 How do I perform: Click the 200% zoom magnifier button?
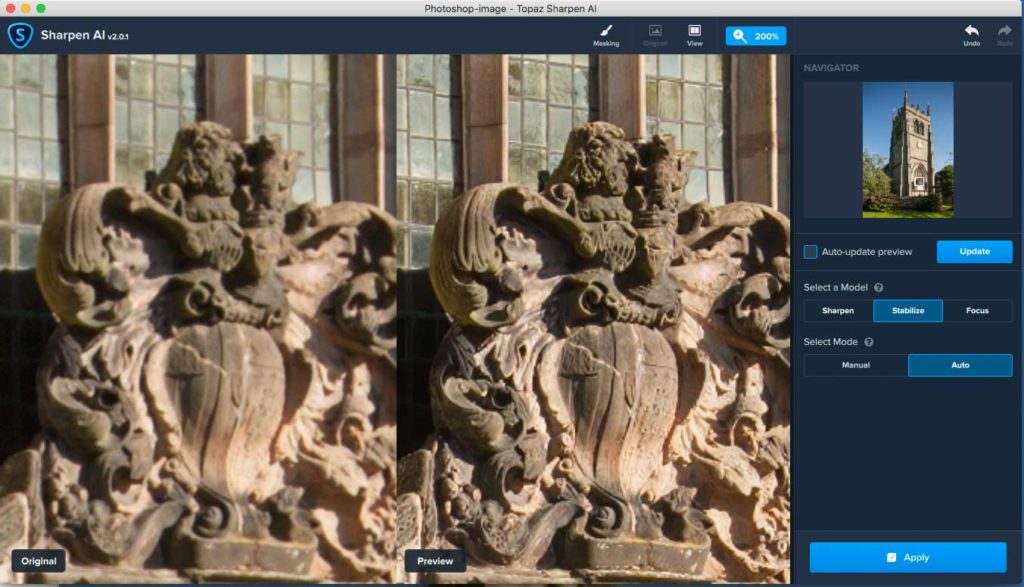point(756,36)
